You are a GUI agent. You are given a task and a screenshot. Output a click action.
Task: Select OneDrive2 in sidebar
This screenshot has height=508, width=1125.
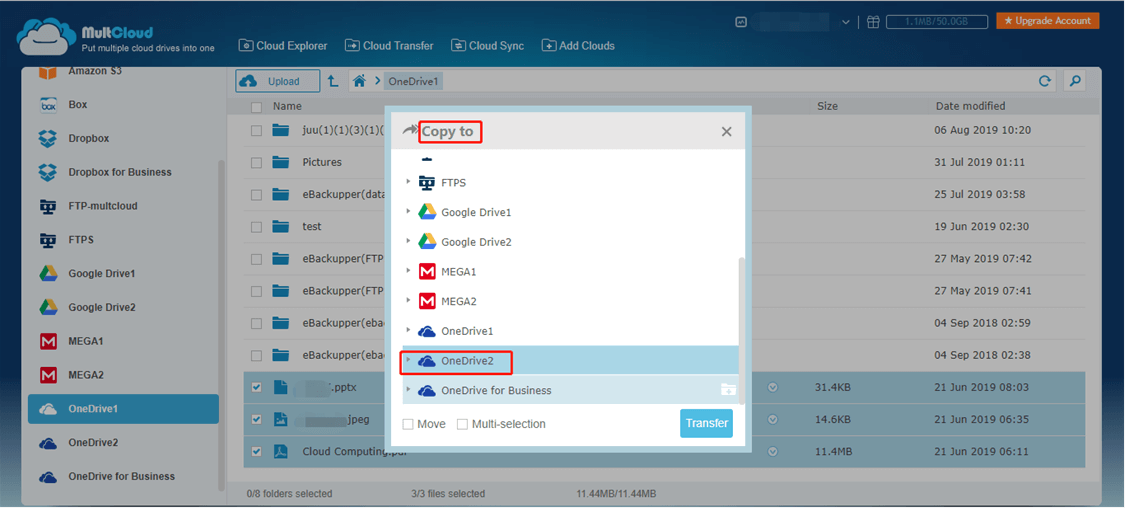pos(123,443)
